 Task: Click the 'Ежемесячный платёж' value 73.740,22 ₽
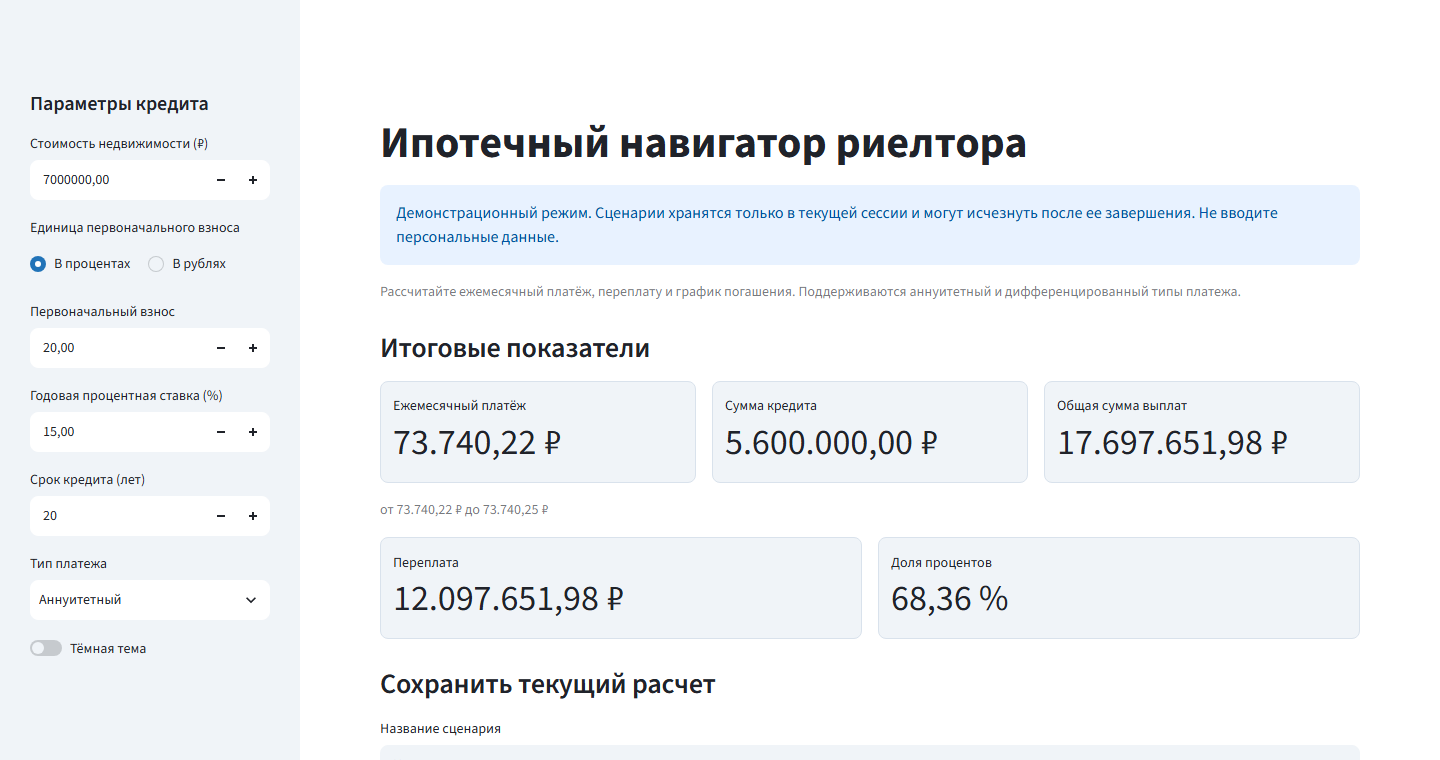click(x=477, y=442)
